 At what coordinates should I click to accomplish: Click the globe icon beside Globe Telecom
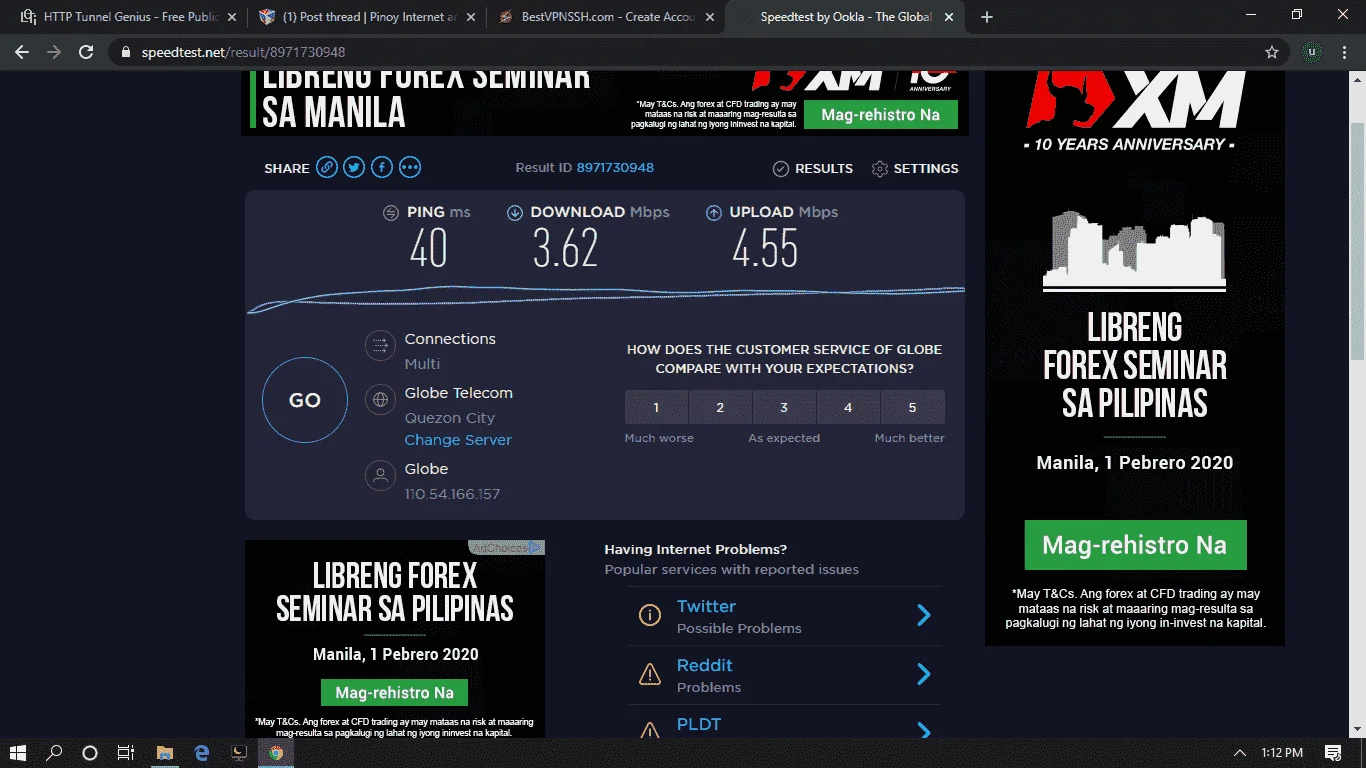380,401
